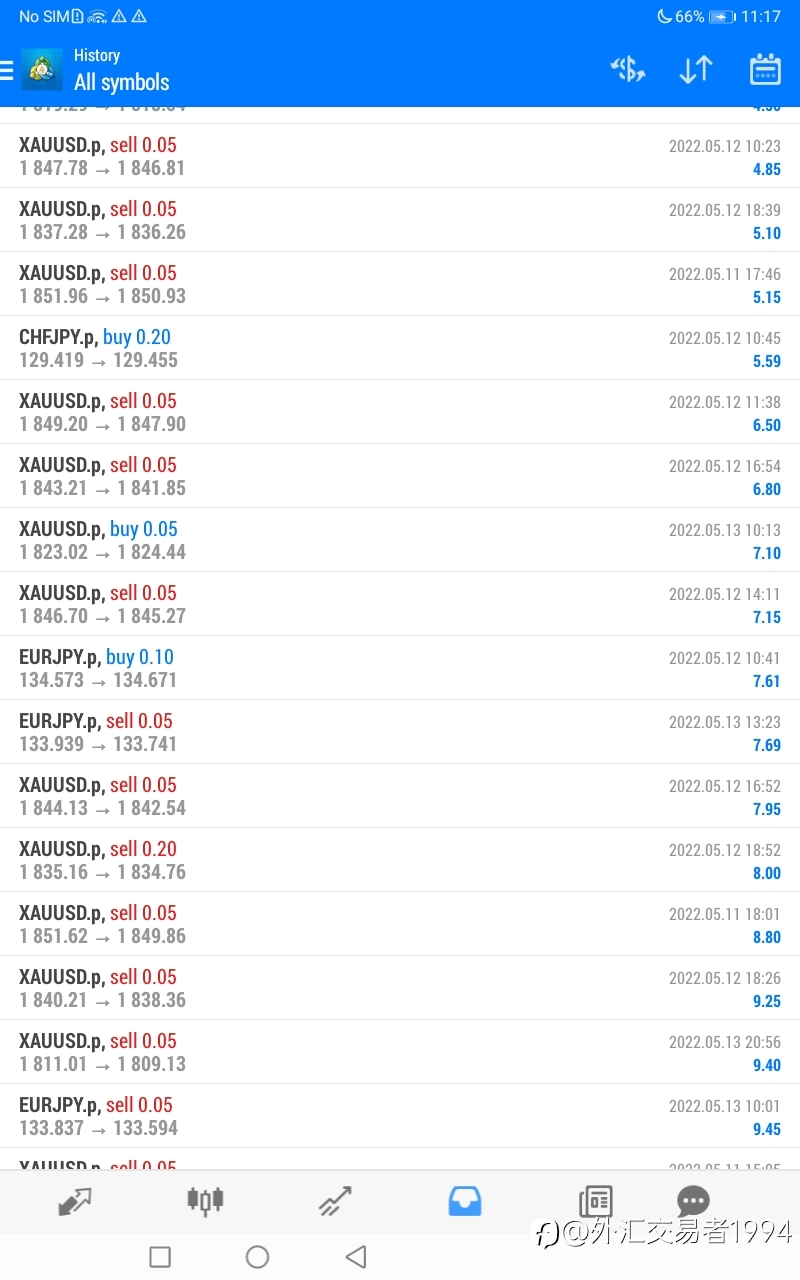
Task: Tap the Android back triangle button
Action: (356, 1257)
